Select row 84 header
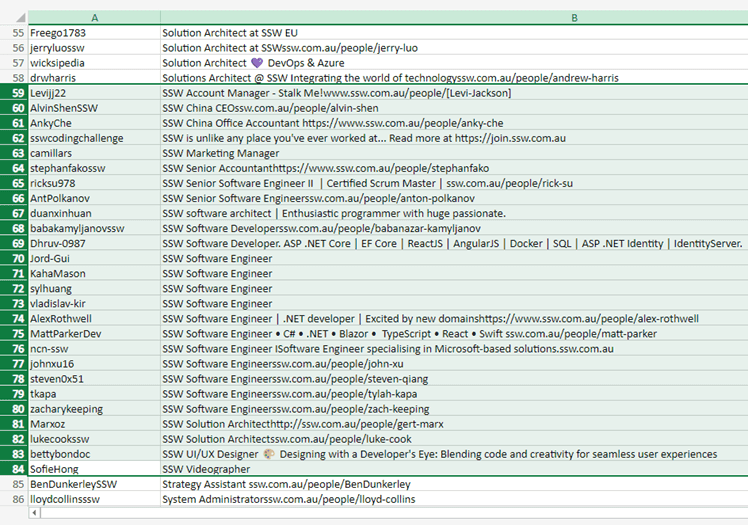This screenshot has height=525, width=748. [14, 469]
